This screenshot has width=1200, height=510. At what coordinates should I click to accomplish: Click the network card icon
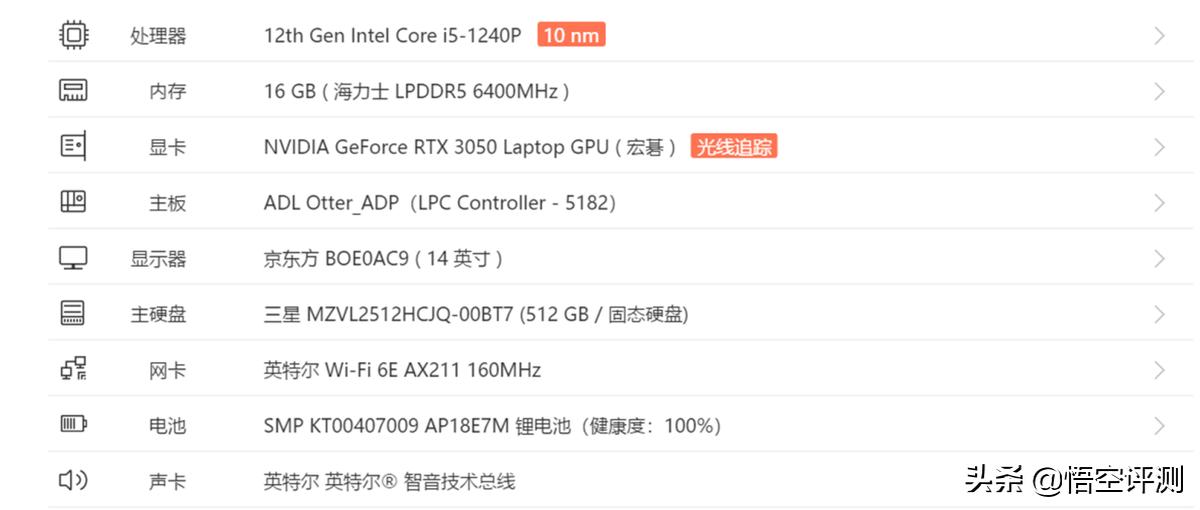pos(73,369)
